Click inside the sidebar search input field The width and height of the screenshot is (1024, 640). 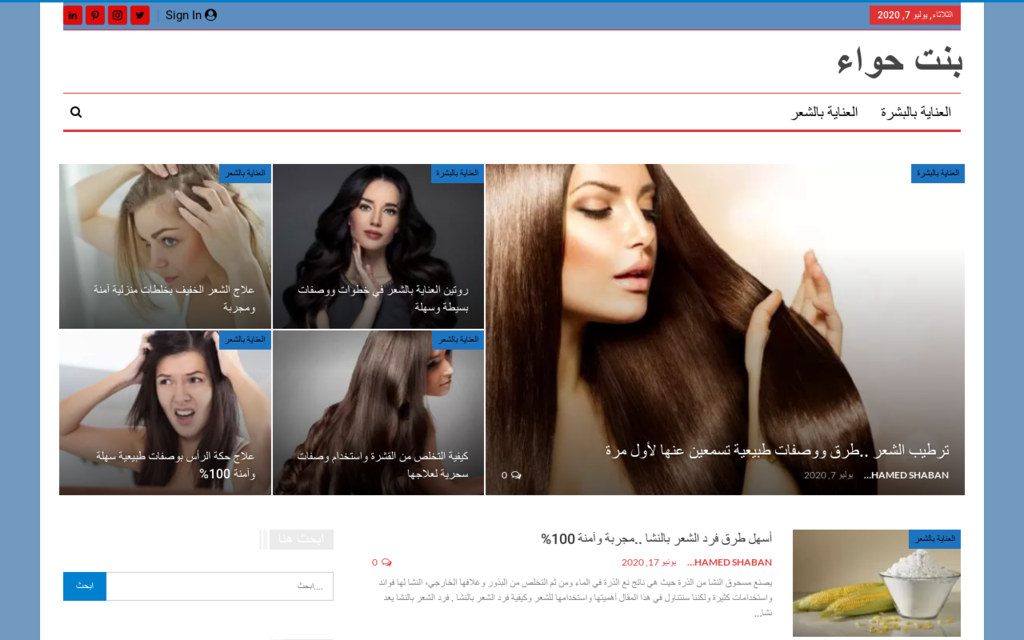click(x=220, y=586)
